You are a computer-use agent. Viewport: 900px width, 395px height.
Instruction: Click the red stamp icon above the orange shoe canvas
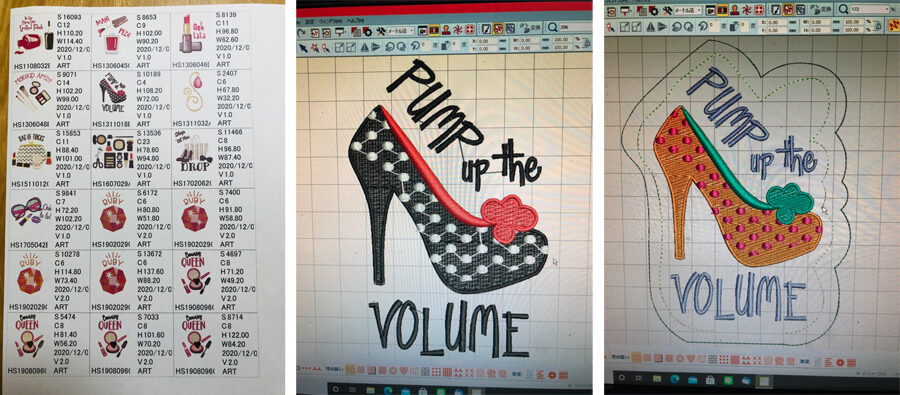[x=735, y=10]
